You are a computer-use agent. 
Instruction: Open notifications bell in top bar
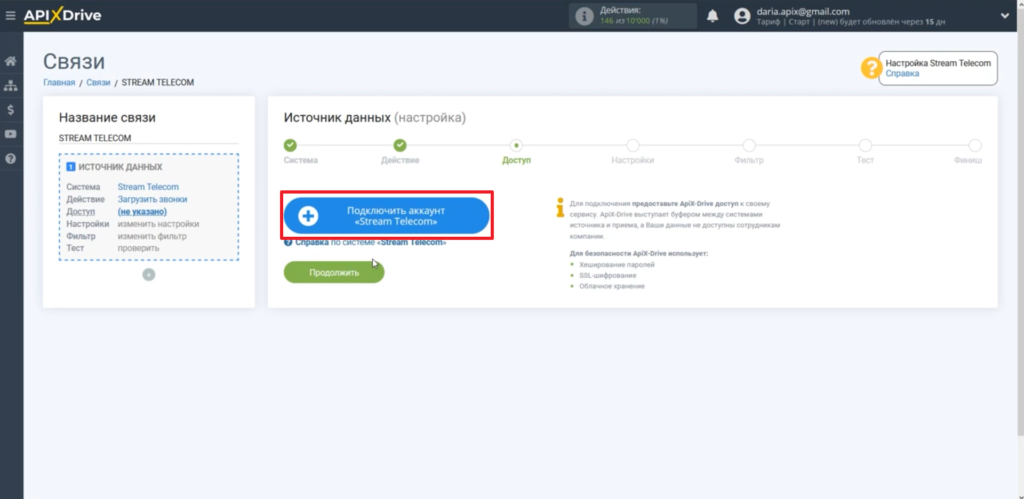pos(712,16)
